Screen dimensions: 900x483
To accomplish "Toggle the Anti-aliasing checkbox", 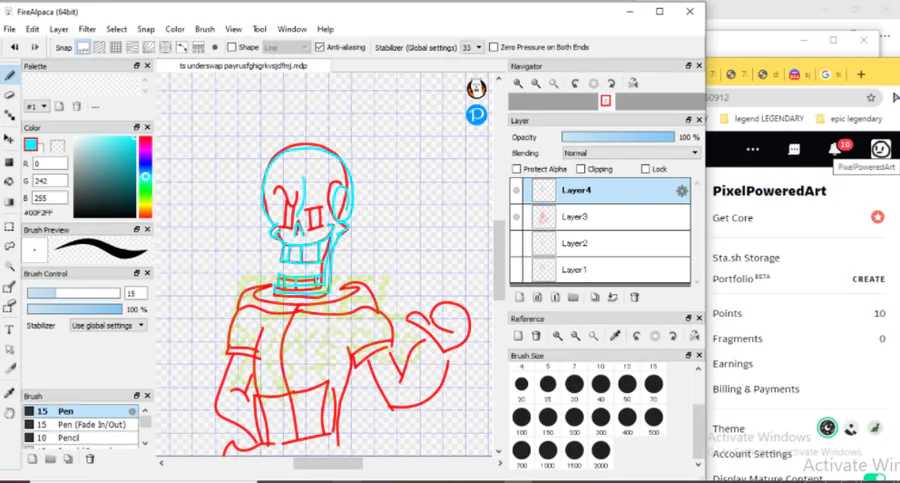I will point(320,47).
